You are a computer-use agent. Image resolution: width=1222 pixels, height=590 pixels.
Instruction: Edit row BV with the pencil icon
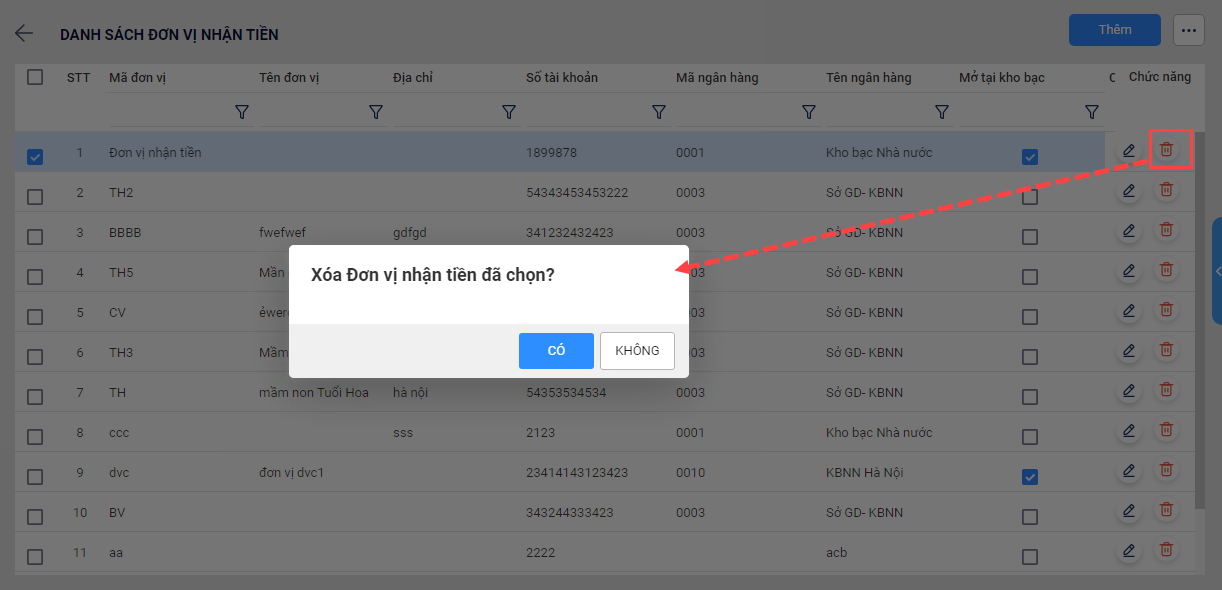point(1129,510)
